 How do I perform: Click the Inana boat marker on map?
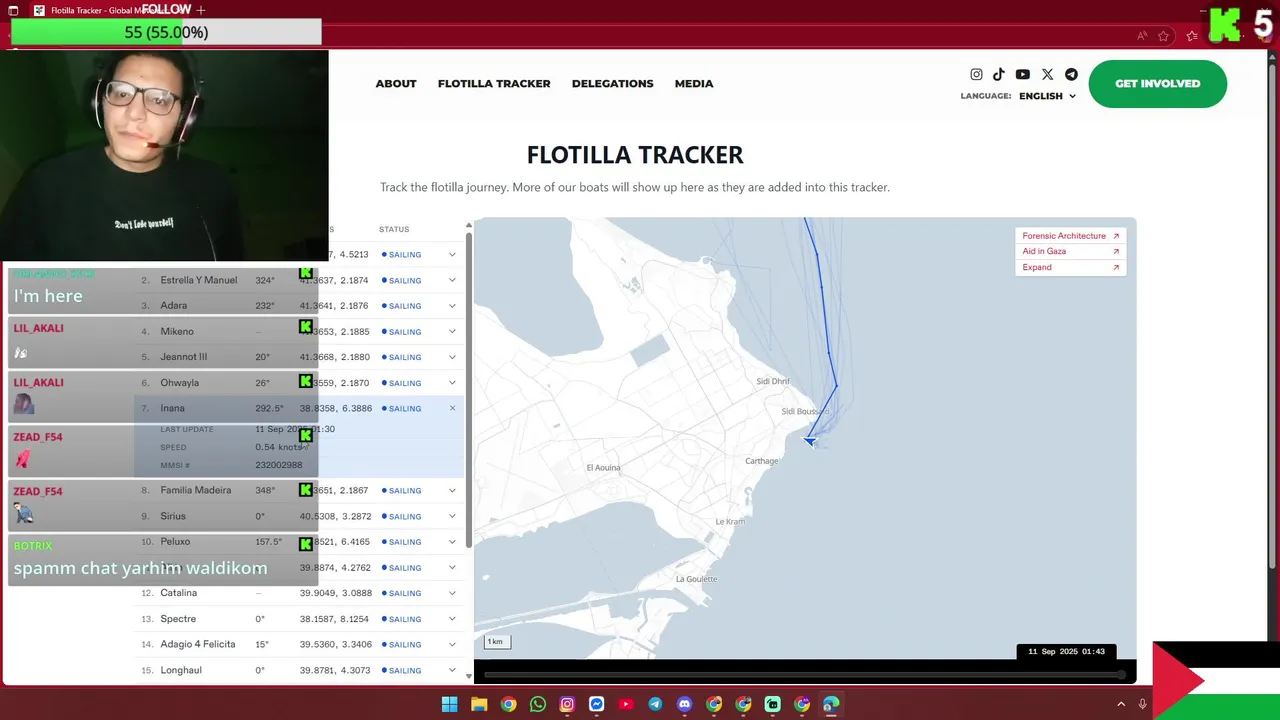(x=810, y=441)
